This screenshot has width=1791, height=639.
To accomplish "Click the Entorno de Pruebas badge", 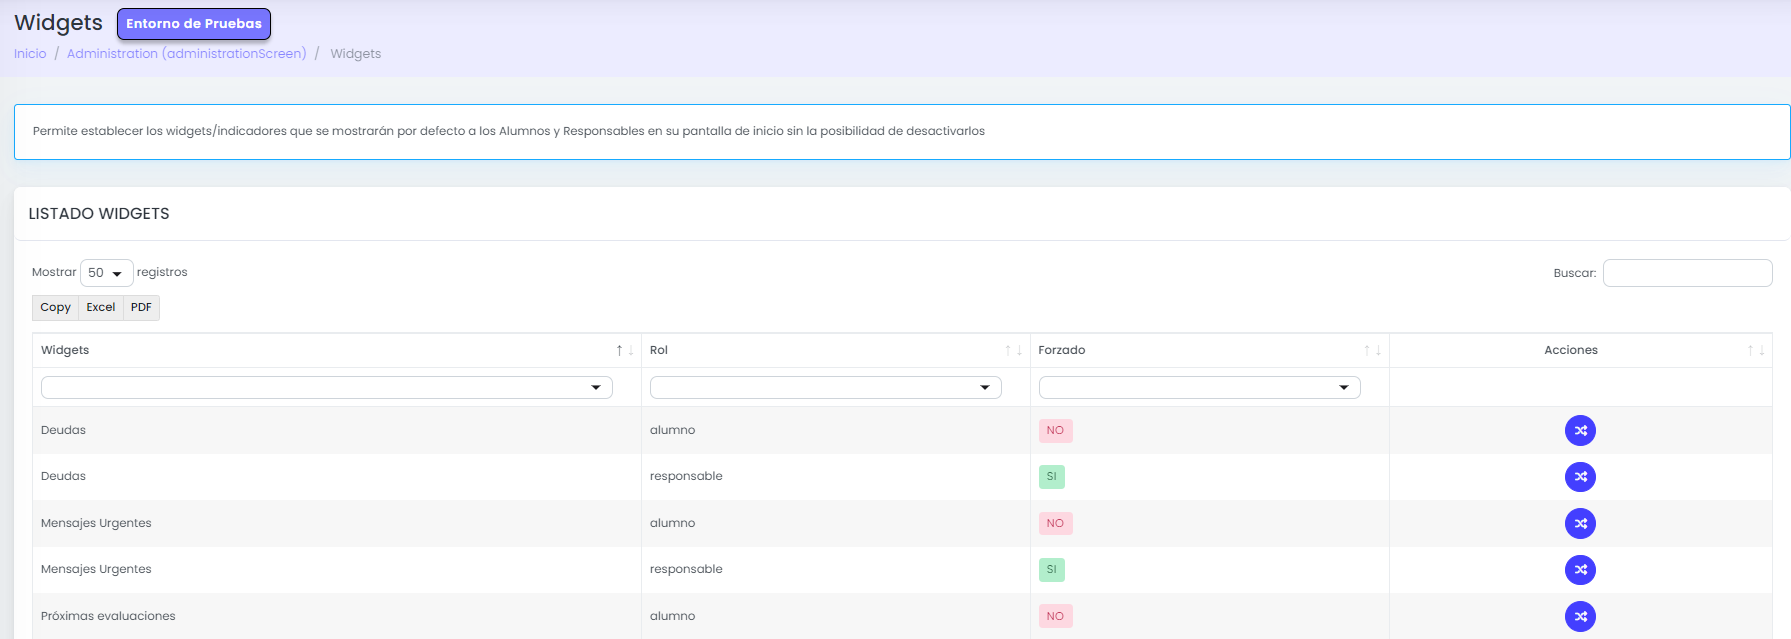I will click(194, 24).
